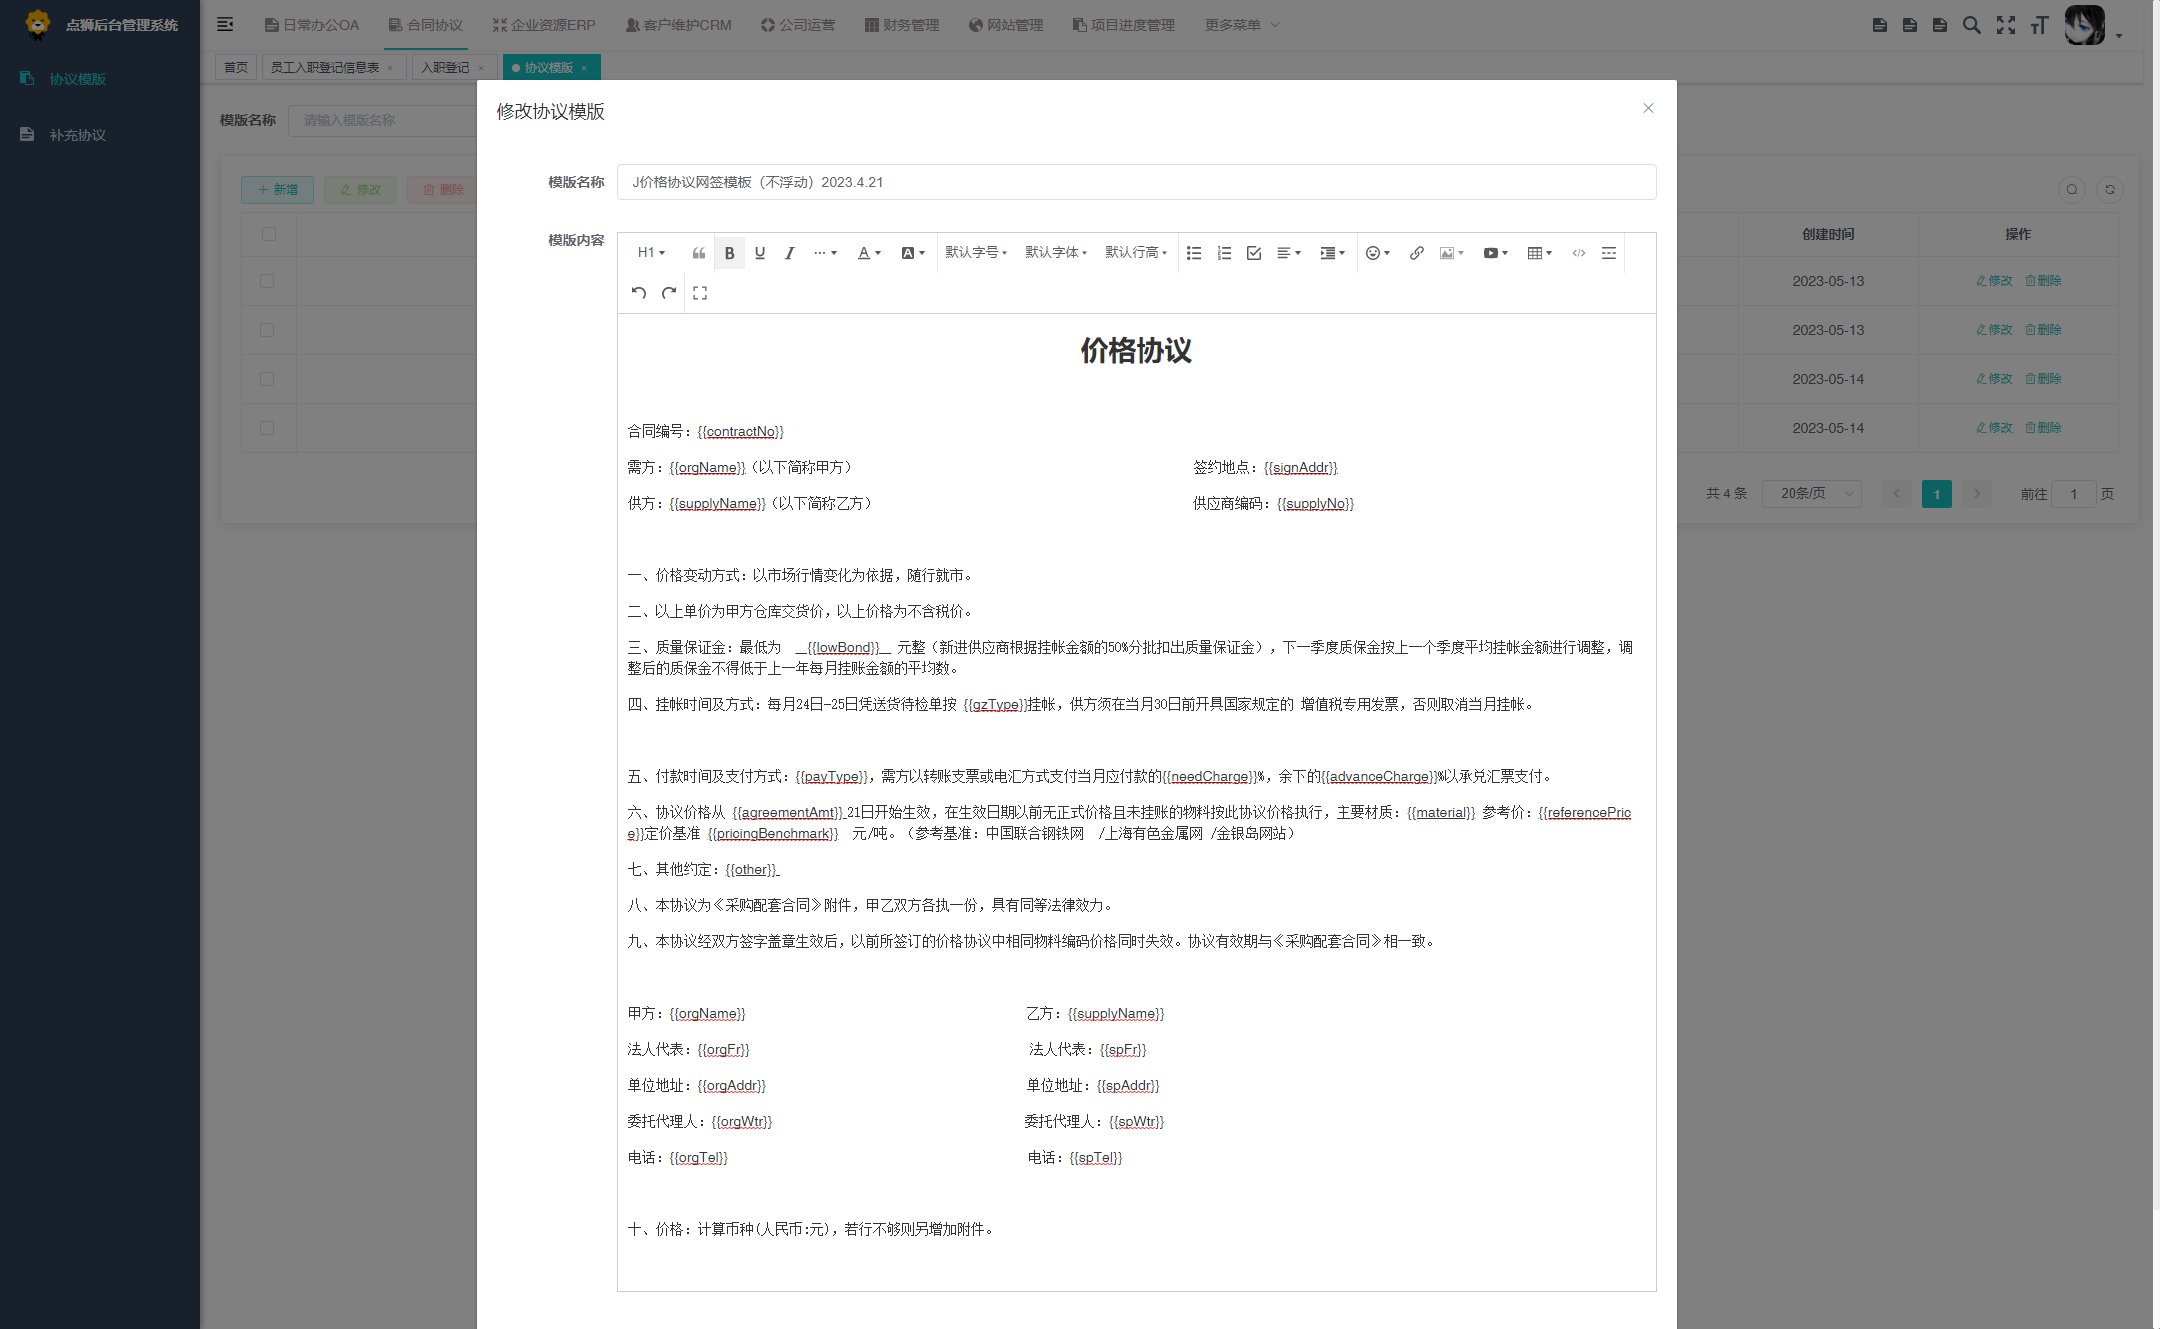Click the undo icon in the editor
The height and width of the screenshot is (1329, 2160).
638,292
